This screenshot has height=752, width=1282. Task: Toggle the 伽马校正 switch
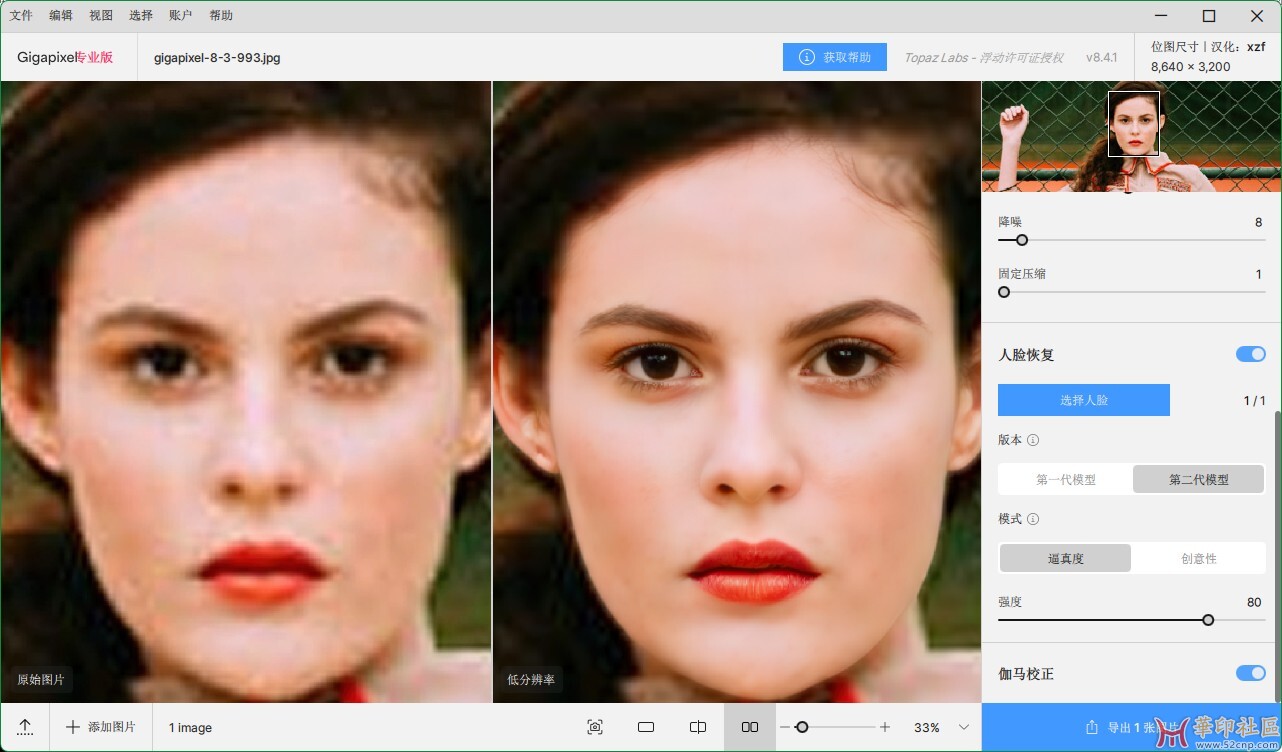click(1250, 673)
